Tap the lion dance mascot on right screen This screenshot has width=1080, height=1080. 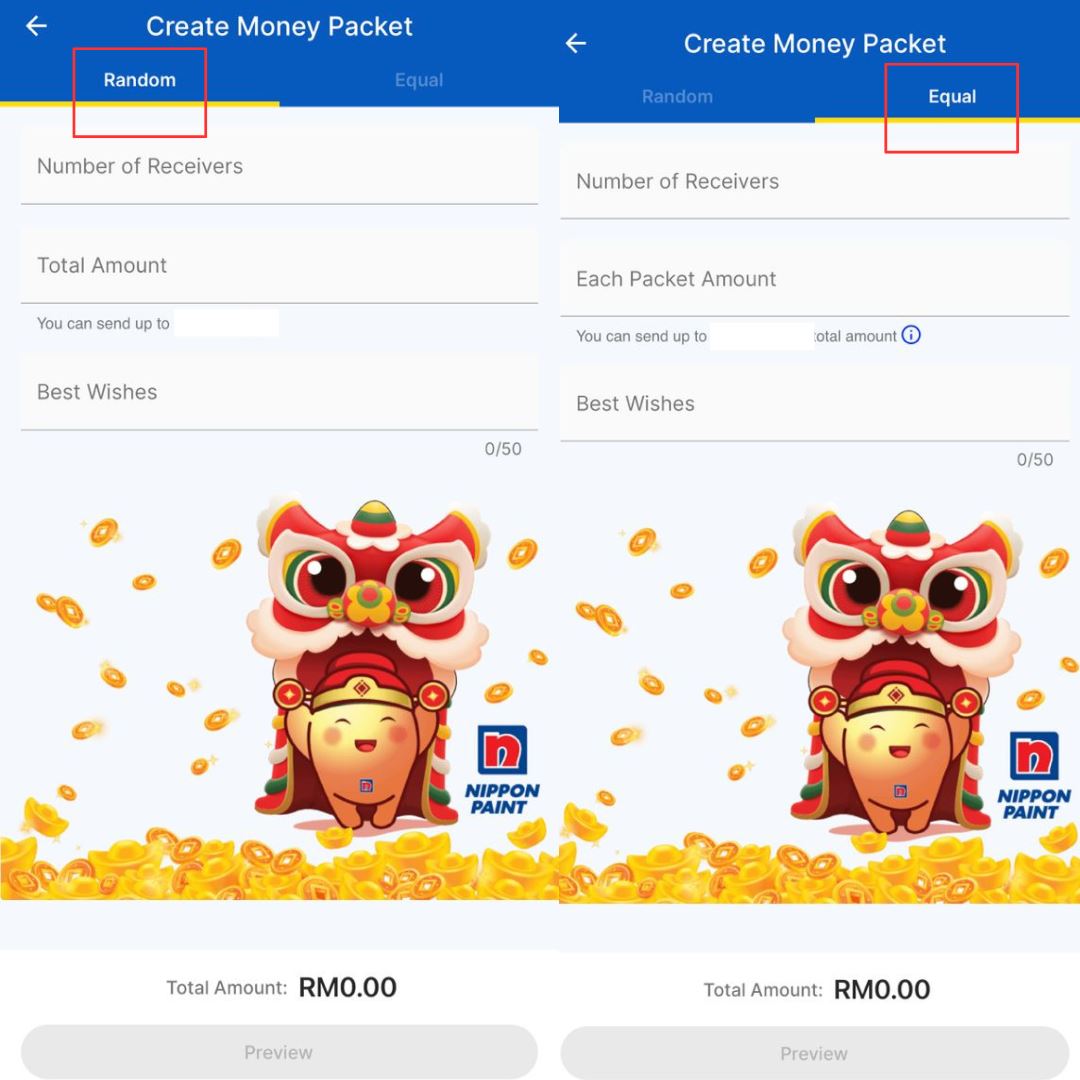[x=902, y=672]
